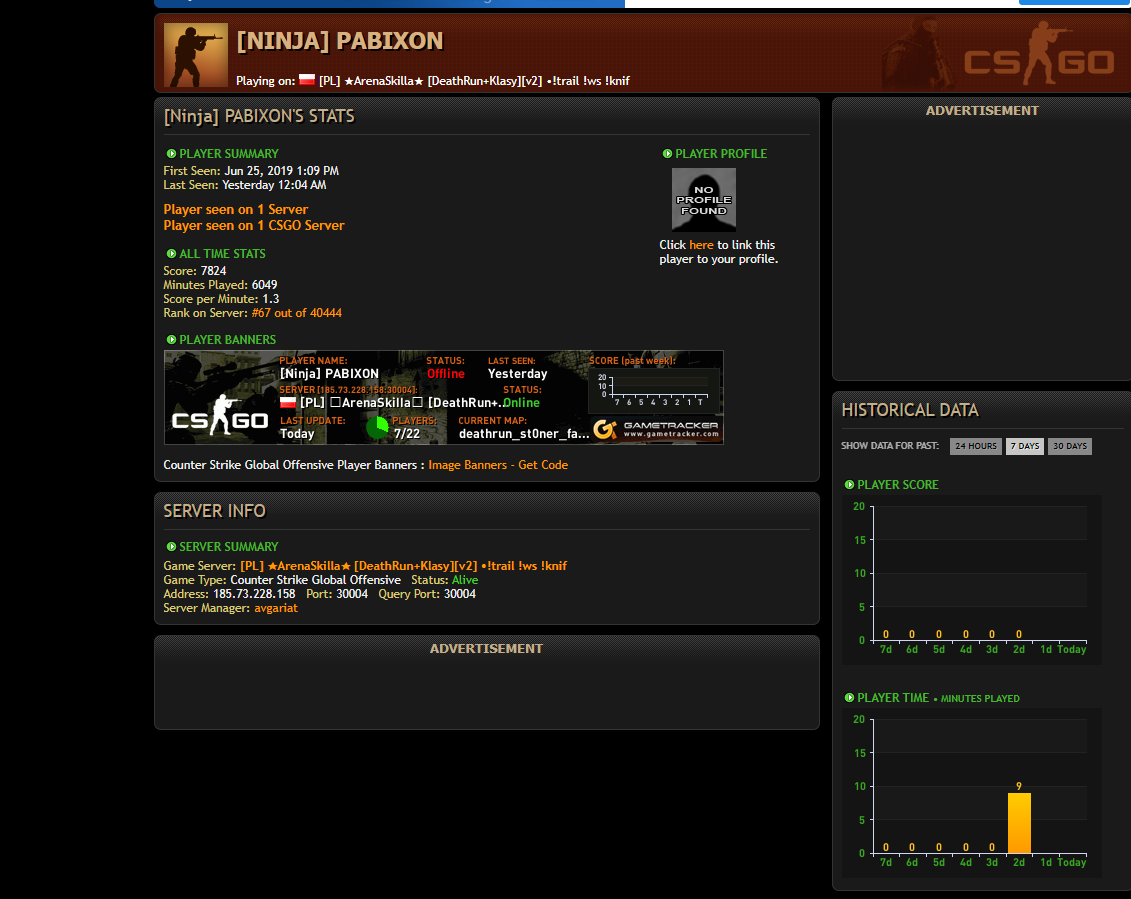Click the CS GO logo in header
The image size is (1131, 899).
click(1040, 54)
